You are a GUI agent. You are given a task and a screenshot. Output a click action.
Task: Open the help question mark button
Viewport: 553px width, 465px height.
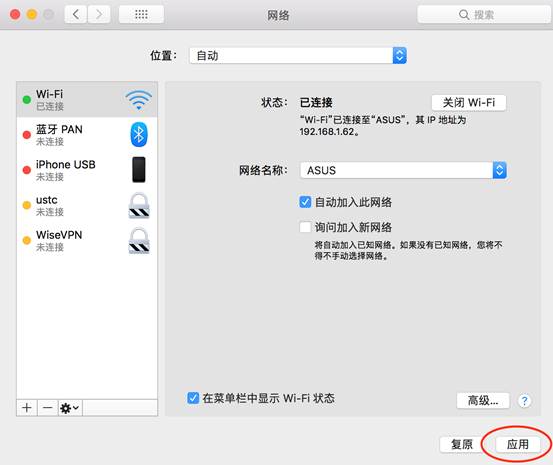coord(524,401)
